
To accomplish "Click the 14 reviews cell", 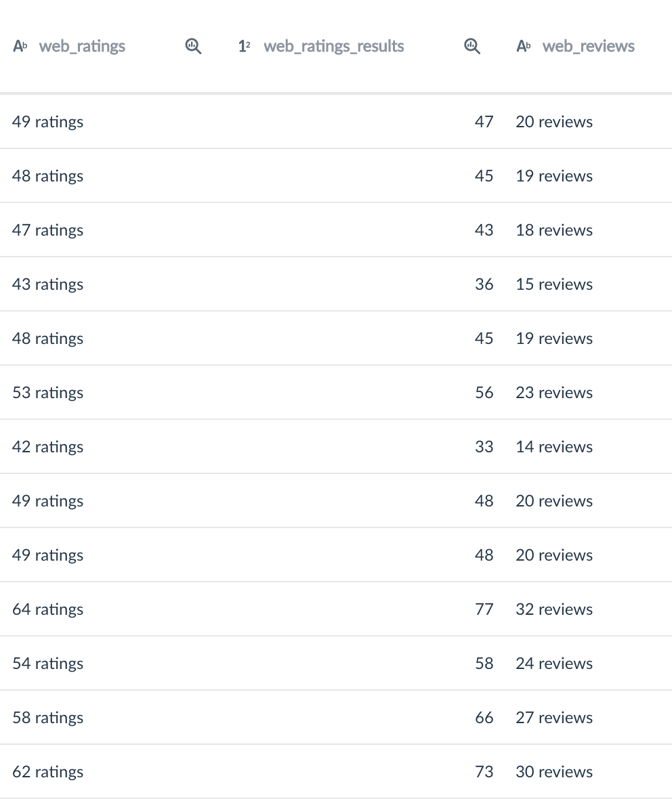I will pyautogui.click(x=554, y=446).
